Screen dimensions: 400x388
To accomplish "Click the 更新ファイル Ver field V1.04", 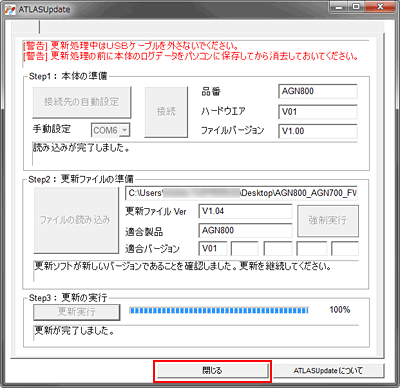I will [x=245, y=211].
